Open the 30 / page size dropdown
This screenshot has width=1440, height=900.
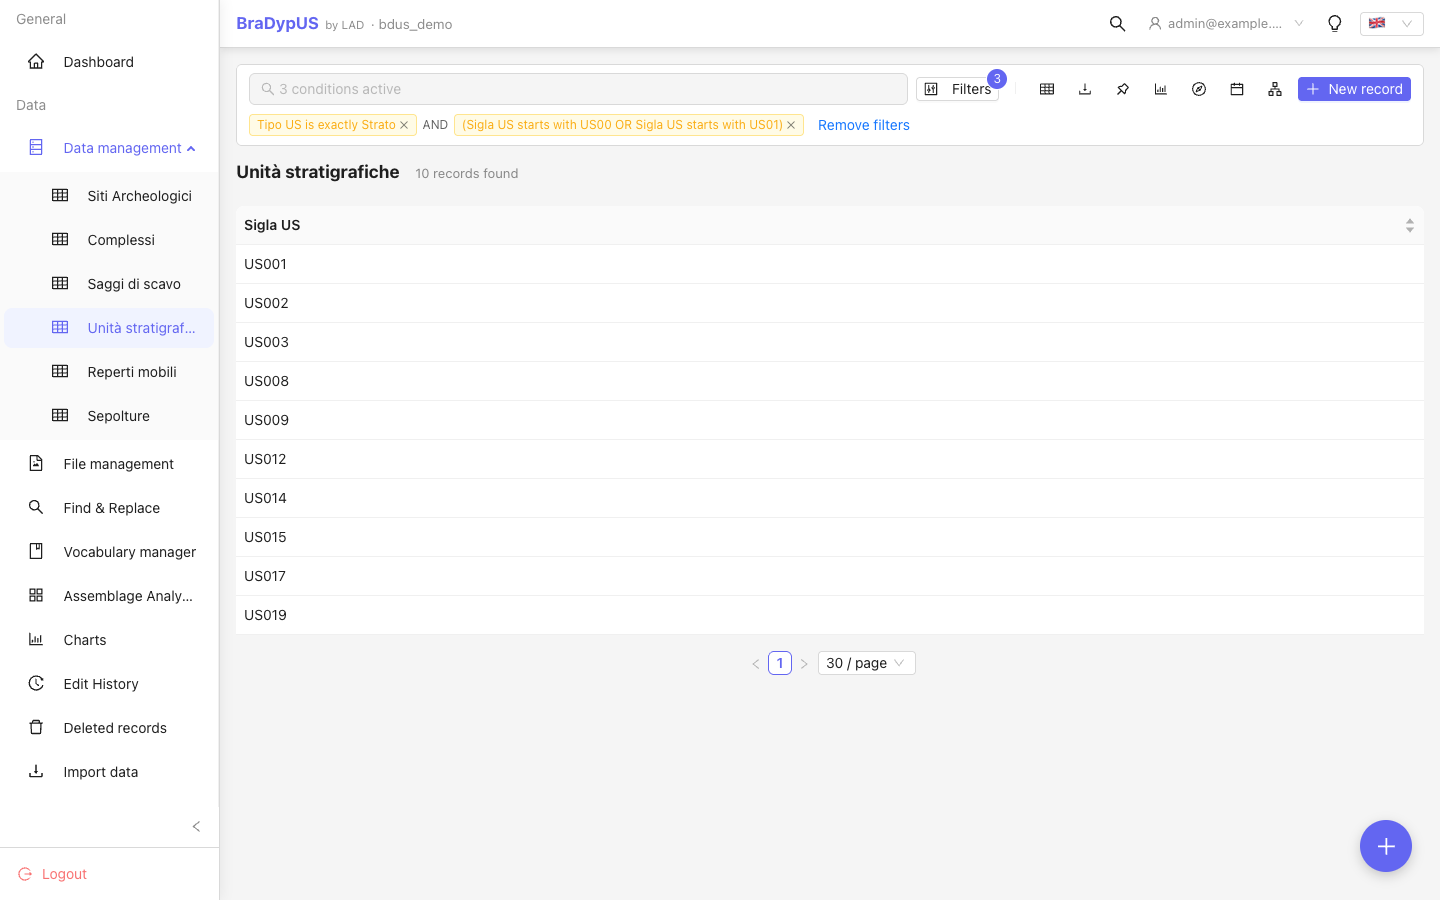(866, 663)
